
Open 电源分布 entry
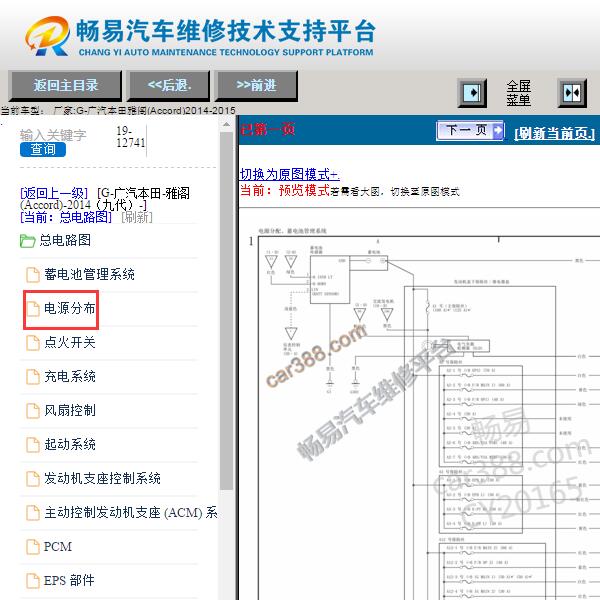[70, 308]
